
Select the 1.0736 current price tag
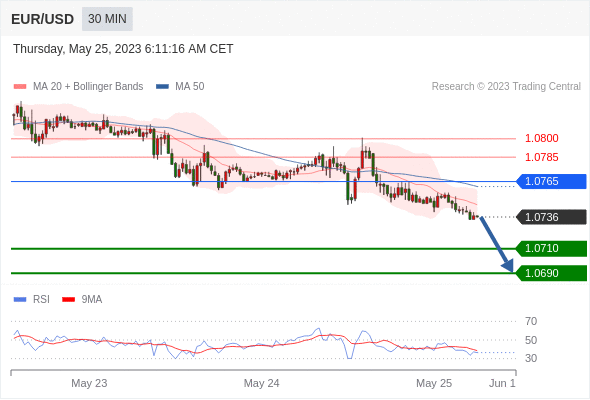tap(551, 217)
